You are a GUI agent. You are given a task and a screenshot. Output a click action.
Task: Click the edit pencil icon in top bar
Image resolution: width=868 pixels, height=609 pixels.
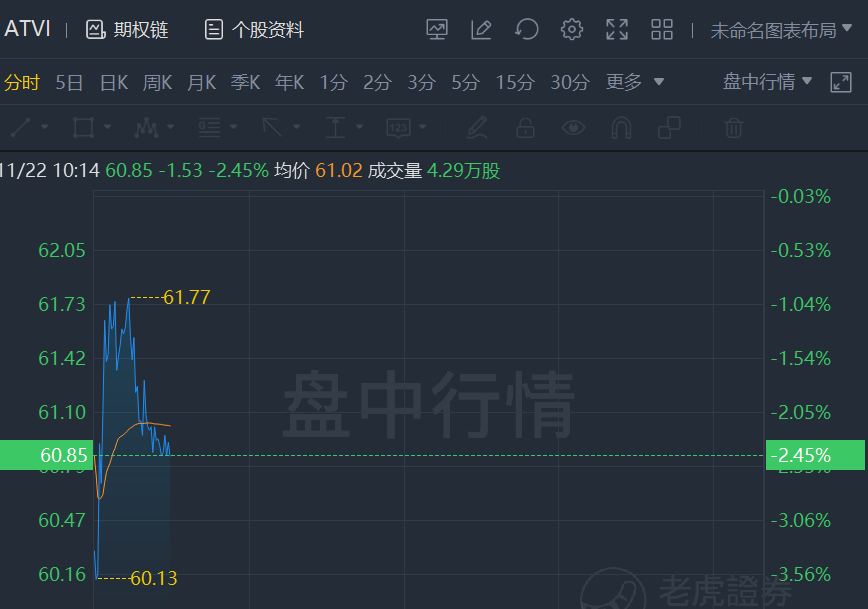point(481,29)
